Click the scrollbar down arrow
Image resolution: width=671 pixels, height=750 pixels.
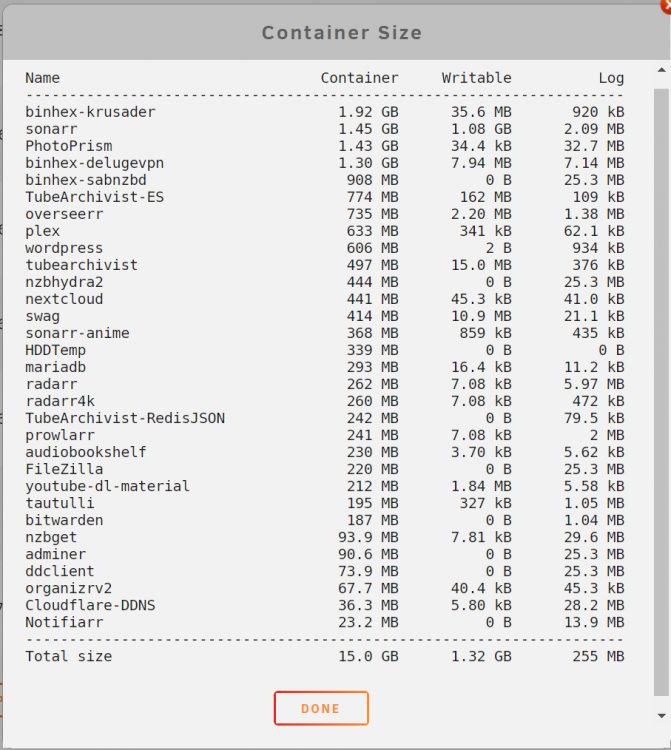click(x=661, y=716)
